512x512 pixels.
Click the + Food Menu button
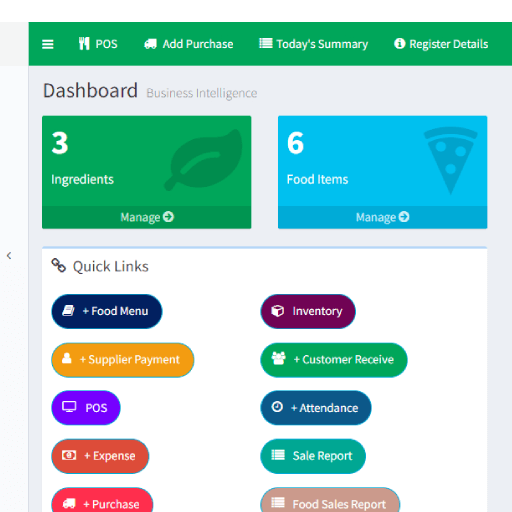coord(107,311)
